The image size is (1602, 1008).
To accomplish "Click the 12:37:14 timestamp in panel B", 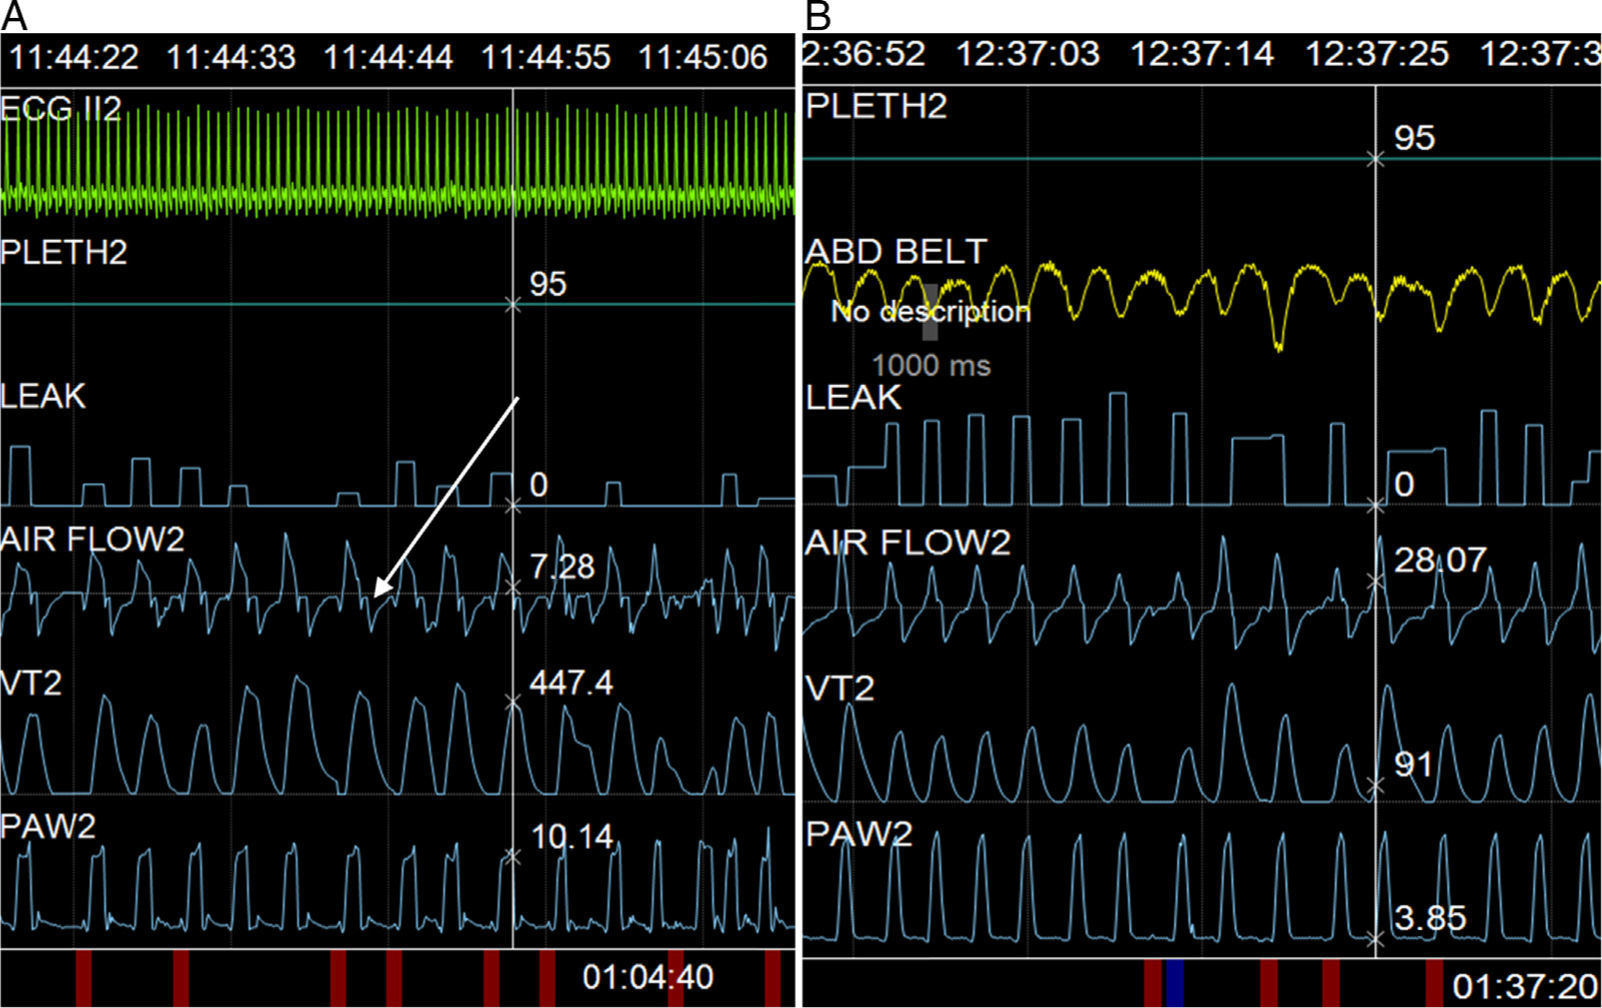I will pyautogui.click(x=1202, y=53).
